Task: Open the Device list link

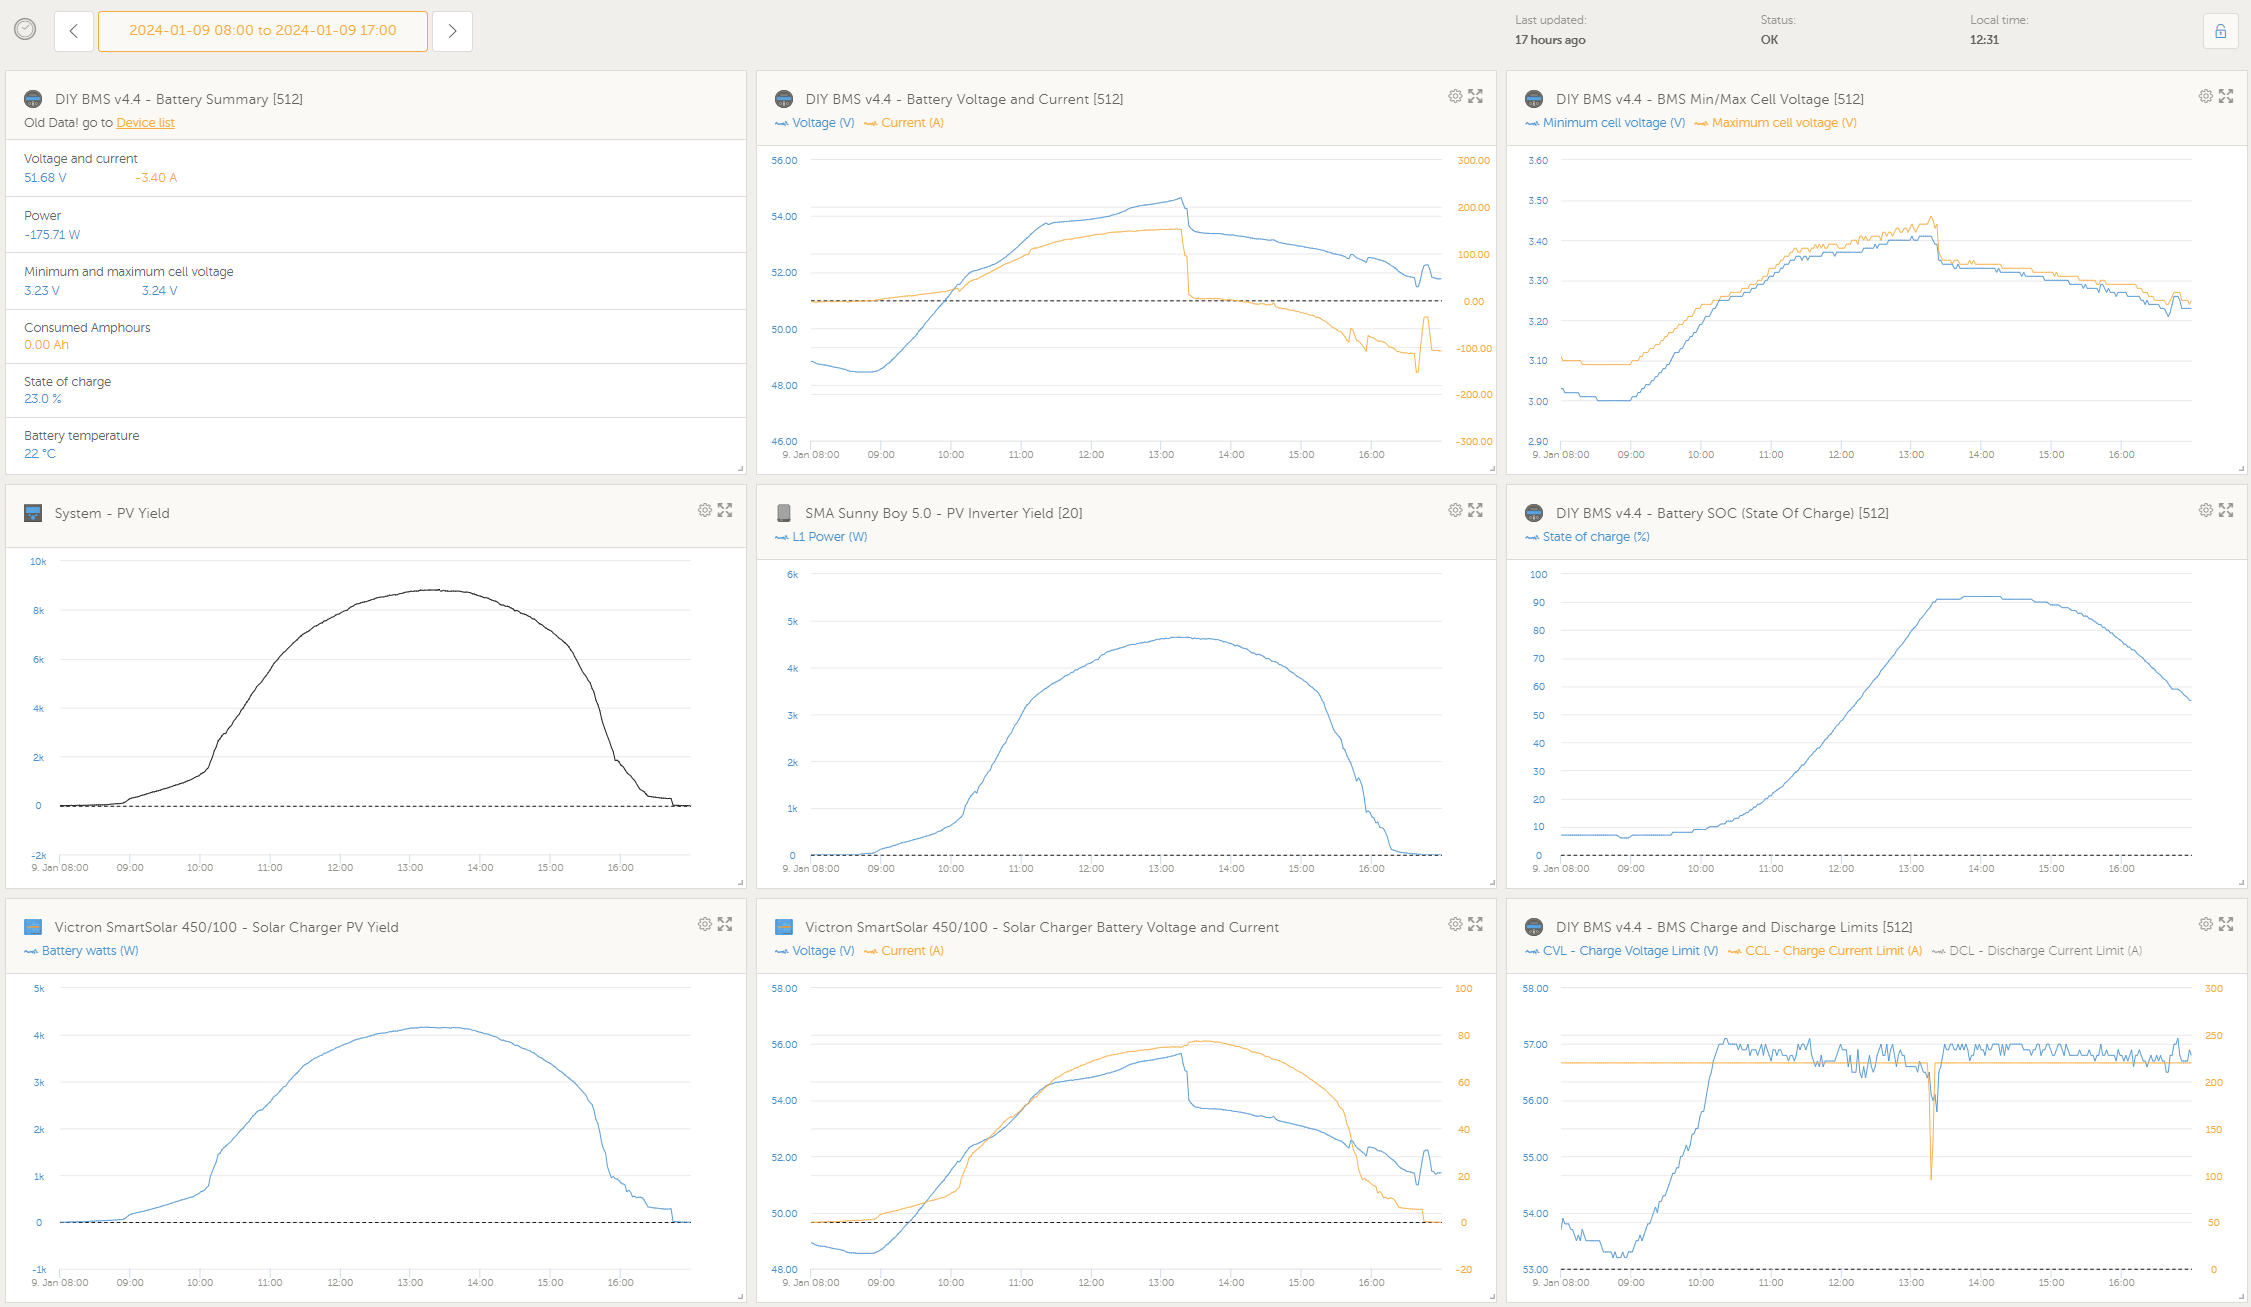Action: click(145, 123)
